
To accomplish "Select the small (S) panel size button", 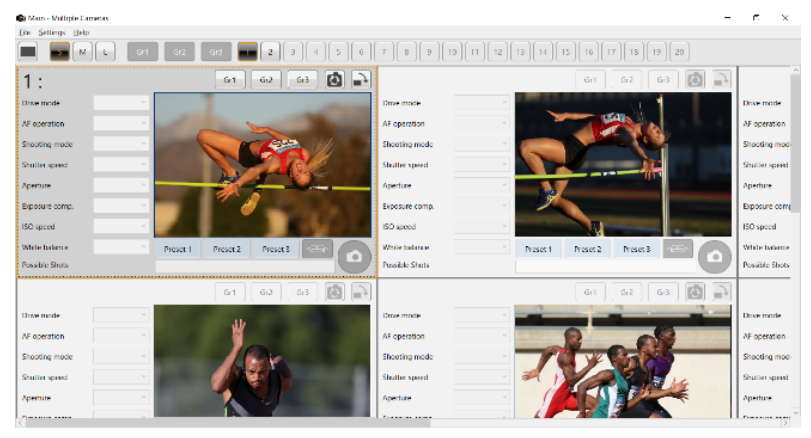I will pos(60,52).
